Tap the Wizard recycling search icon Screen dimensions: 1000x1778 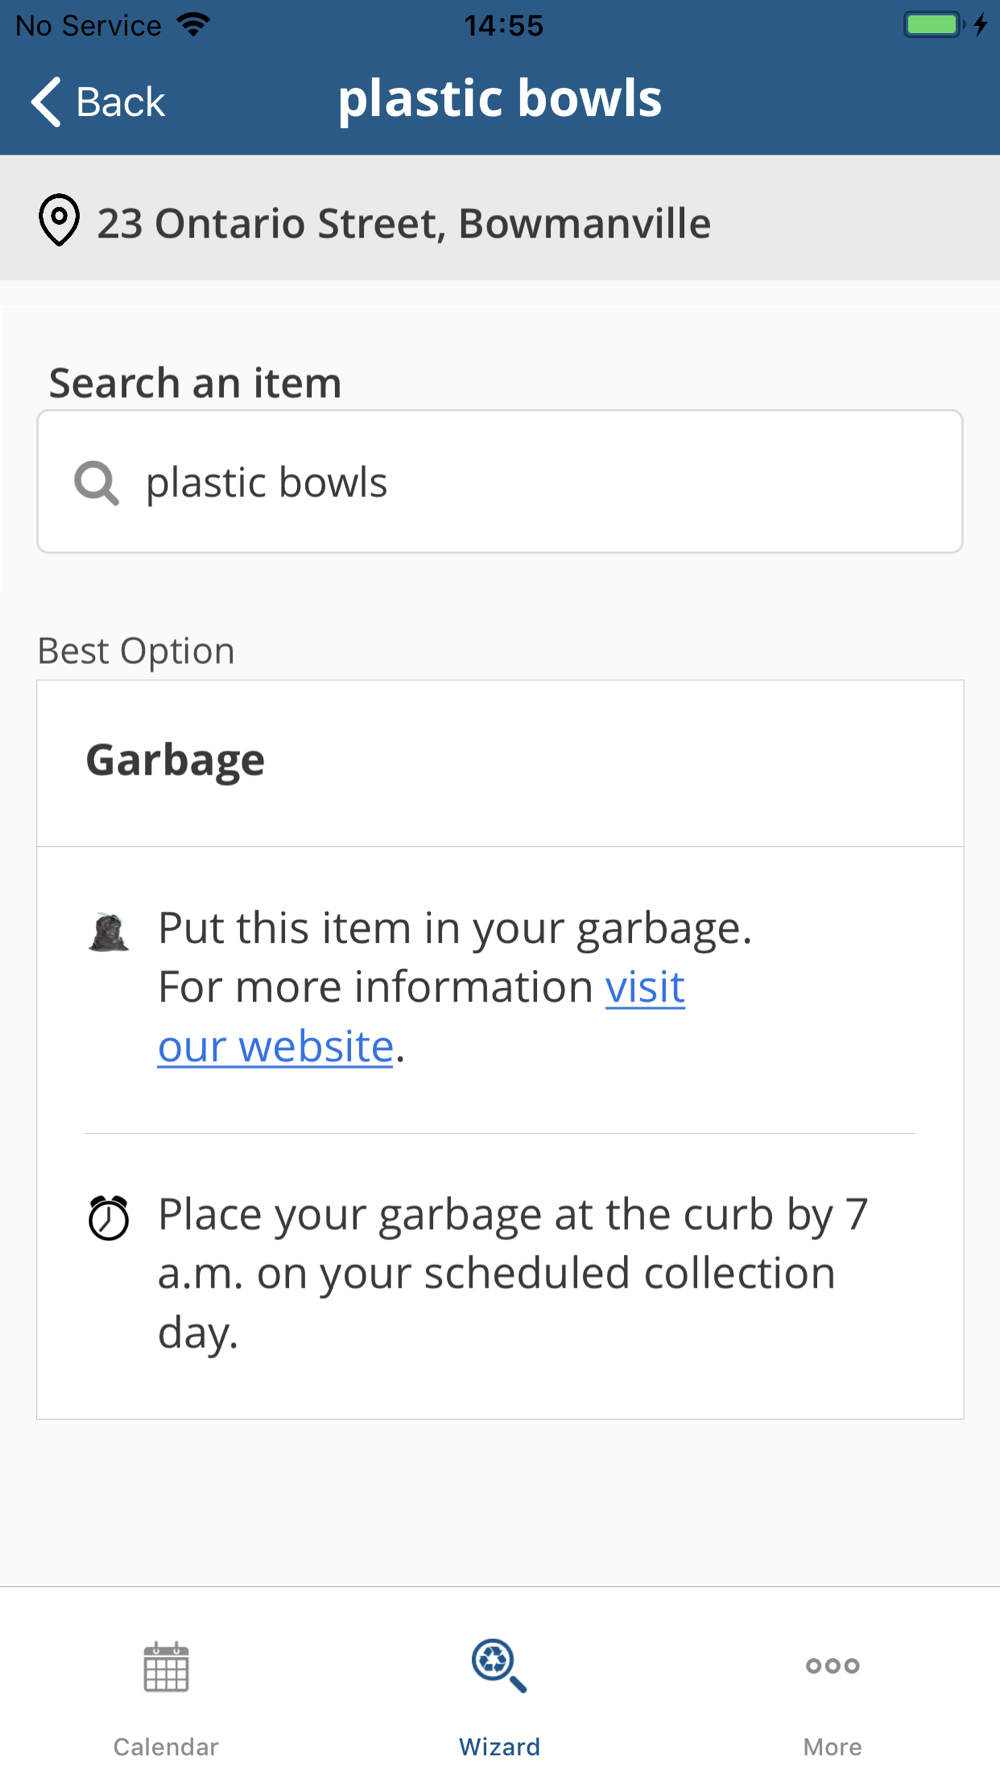point(499,1666)
